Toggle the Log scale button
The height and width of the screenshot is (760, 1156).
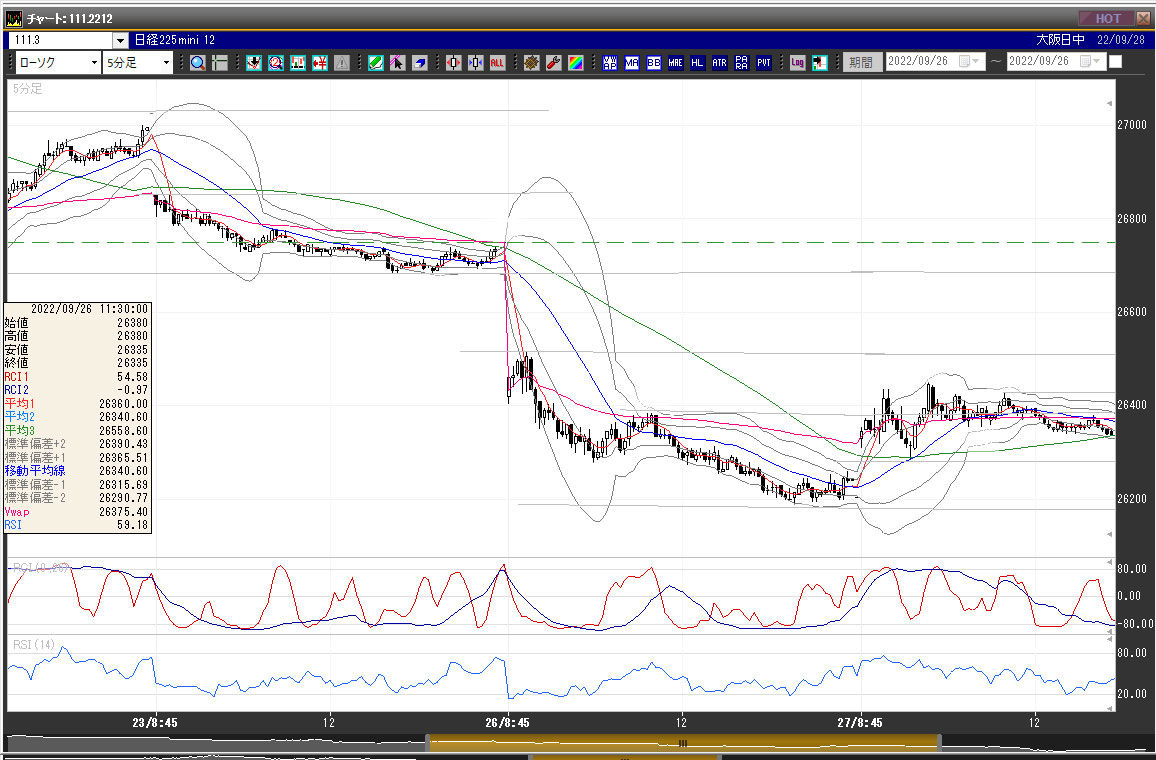tap(798, 63)
